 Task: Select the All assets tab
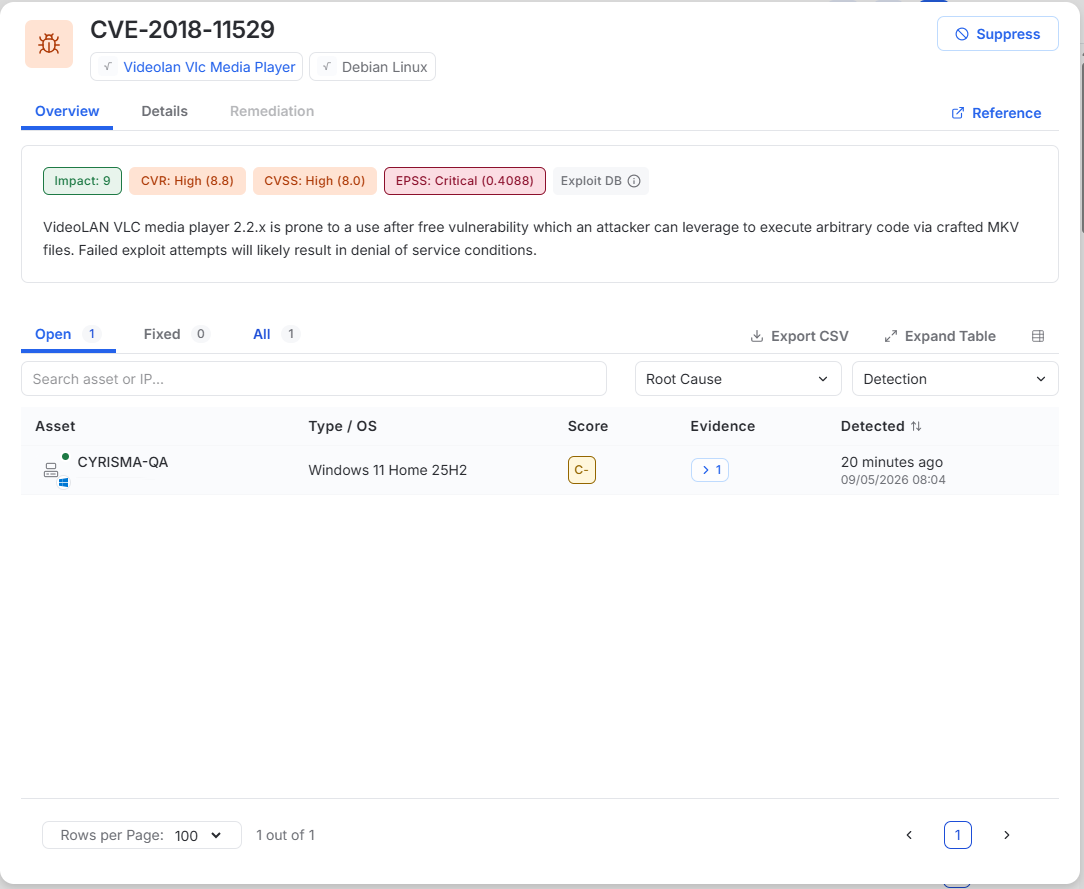click(276, 335)
